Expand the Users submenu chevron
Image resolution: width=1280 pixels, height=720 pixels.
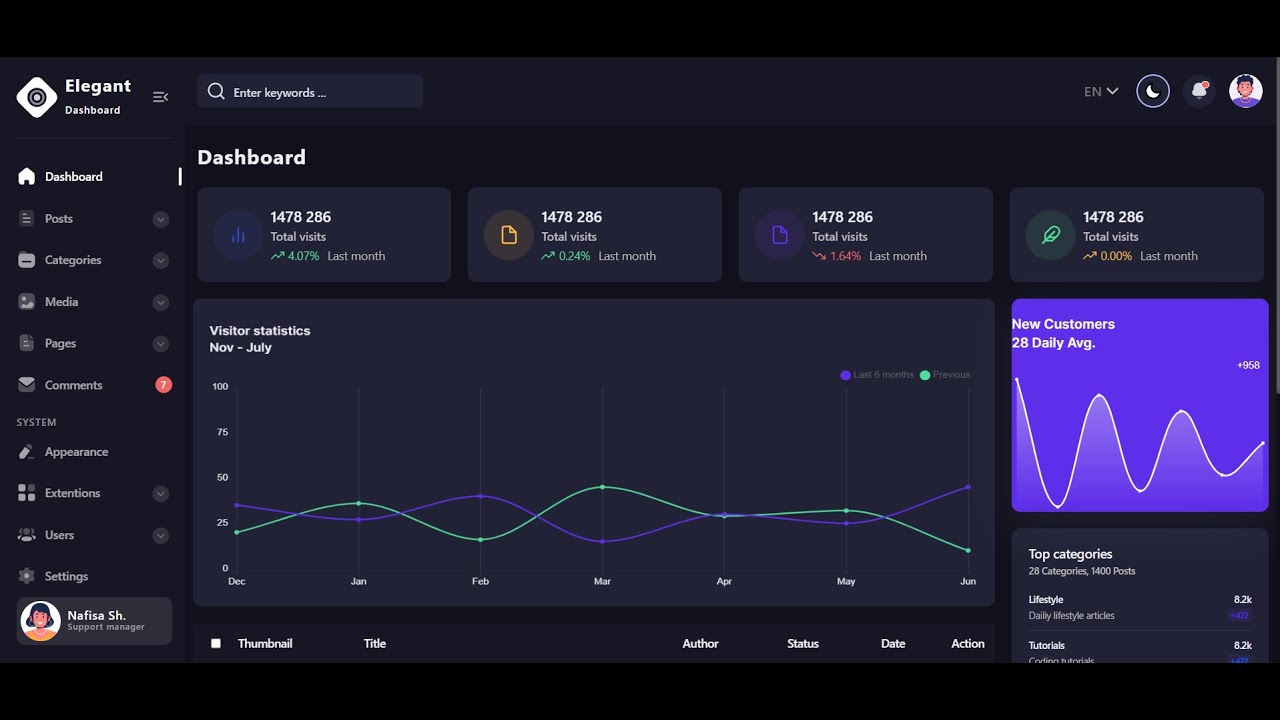click(161, 536)
